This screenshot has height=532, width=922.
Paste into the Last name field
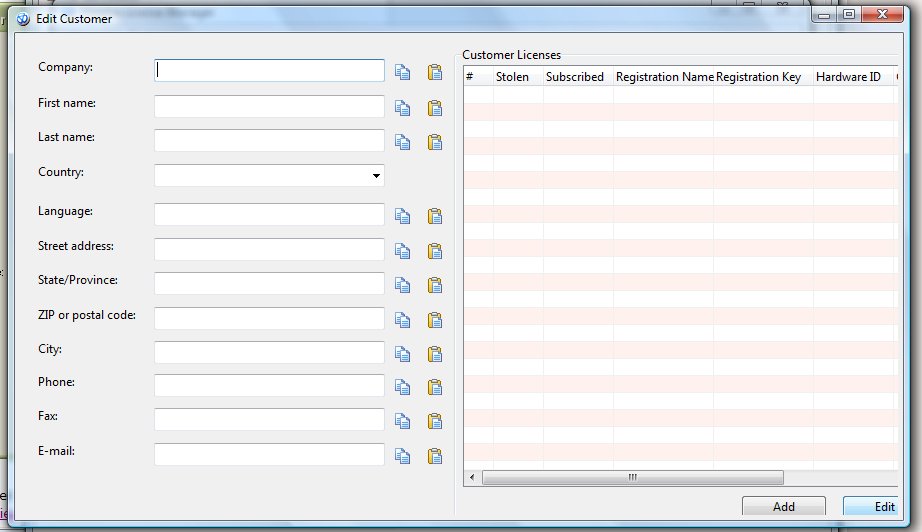[435, 142]
